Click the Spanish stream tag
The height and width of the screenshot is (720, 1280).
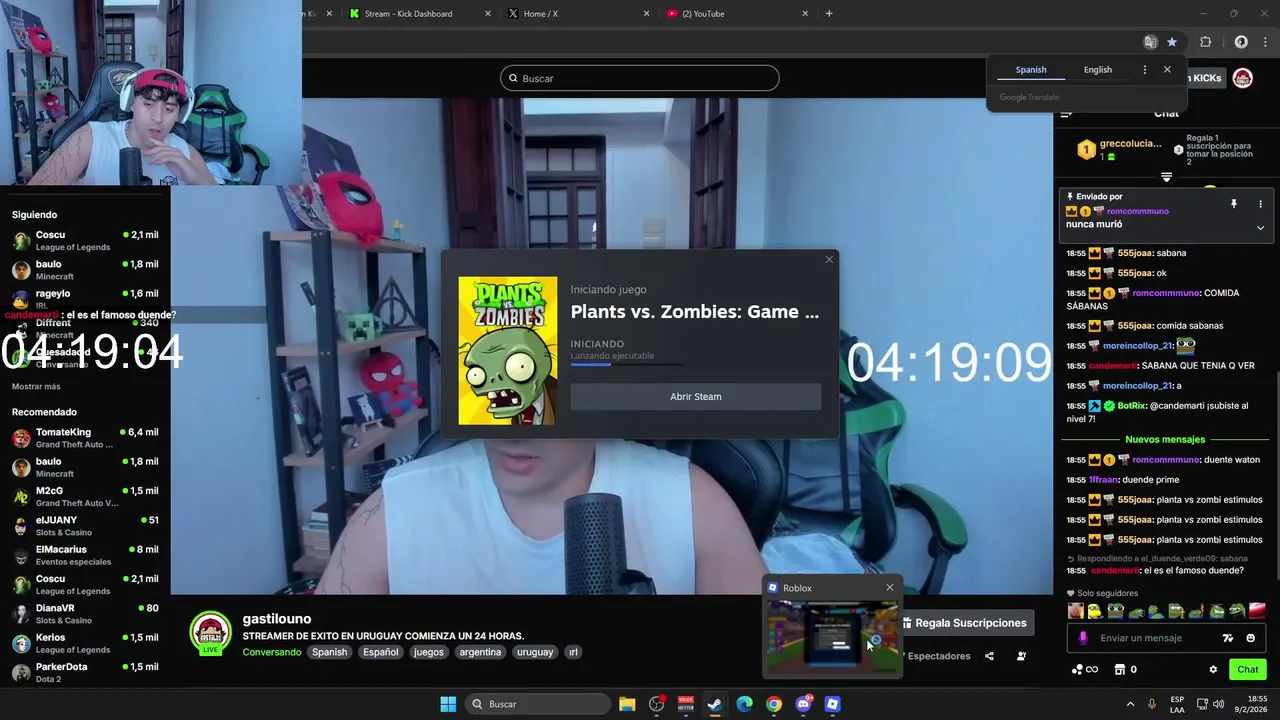pyautogui.click(x=329, y=652)
